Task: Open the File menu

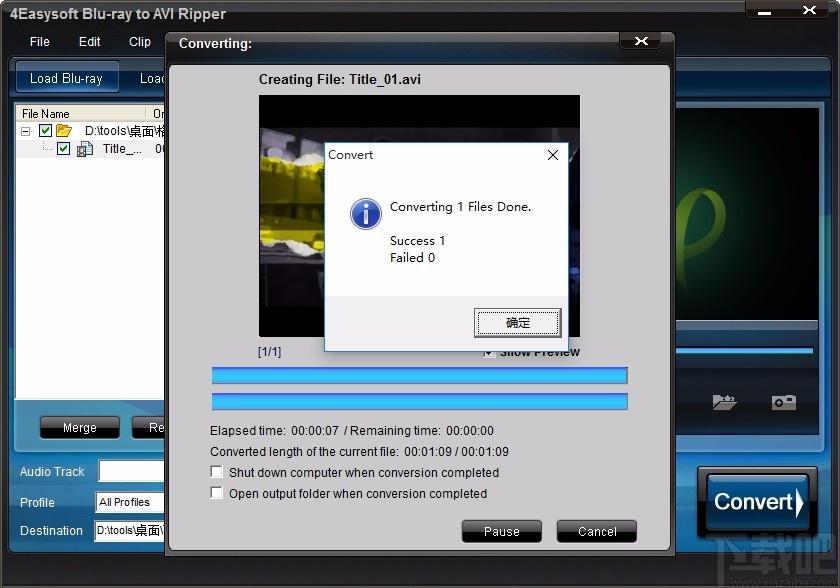Action: tap(40, 42)
